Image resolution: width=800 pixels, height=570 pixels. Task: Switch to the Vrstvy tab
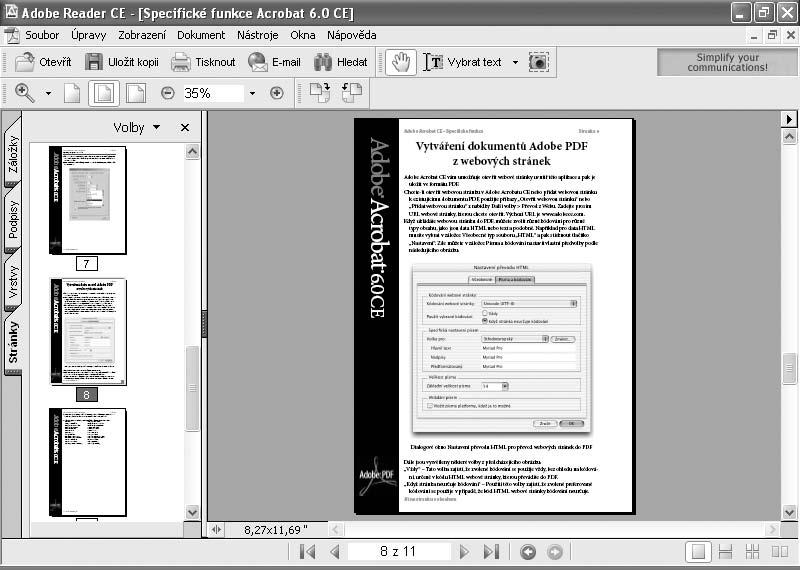click(x=12, y=282)
